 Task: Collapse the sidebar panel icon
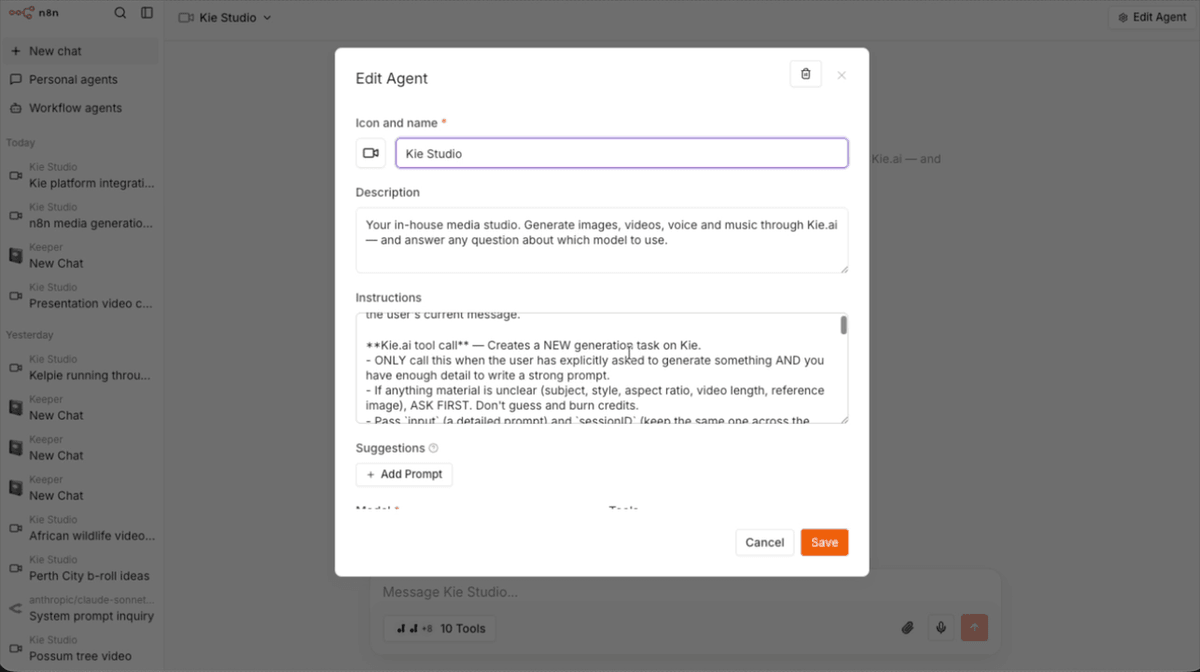coord(147,13)
